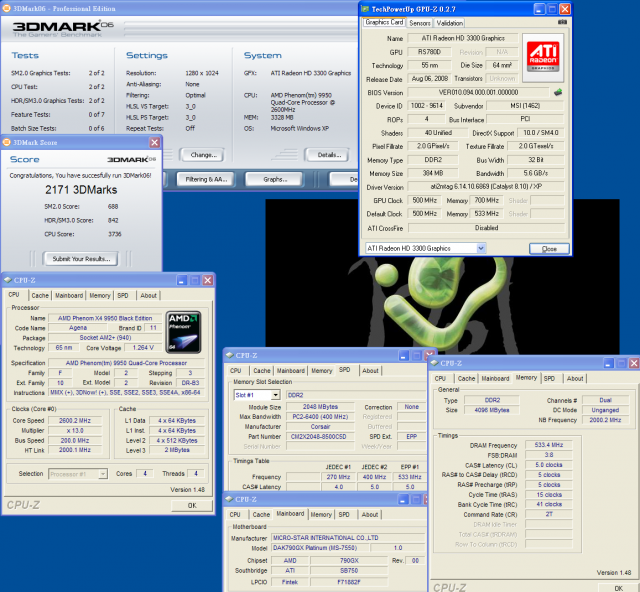
Task: Click the DRAM Frequency 533.4 MHz value
Action: [x=549, y=445]
